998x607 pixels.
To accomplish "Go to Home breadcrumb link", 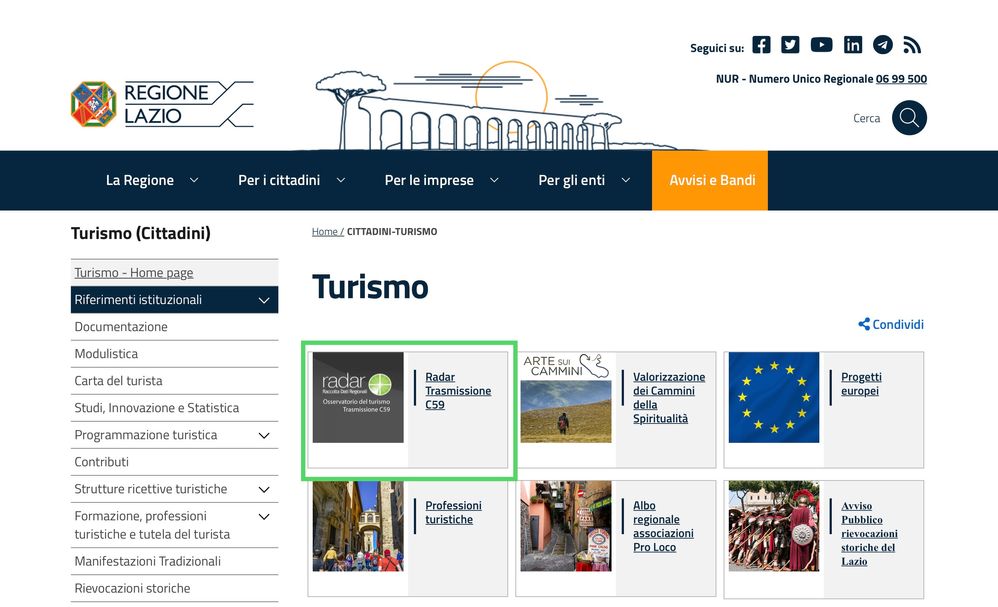I will tap(325, 231).
